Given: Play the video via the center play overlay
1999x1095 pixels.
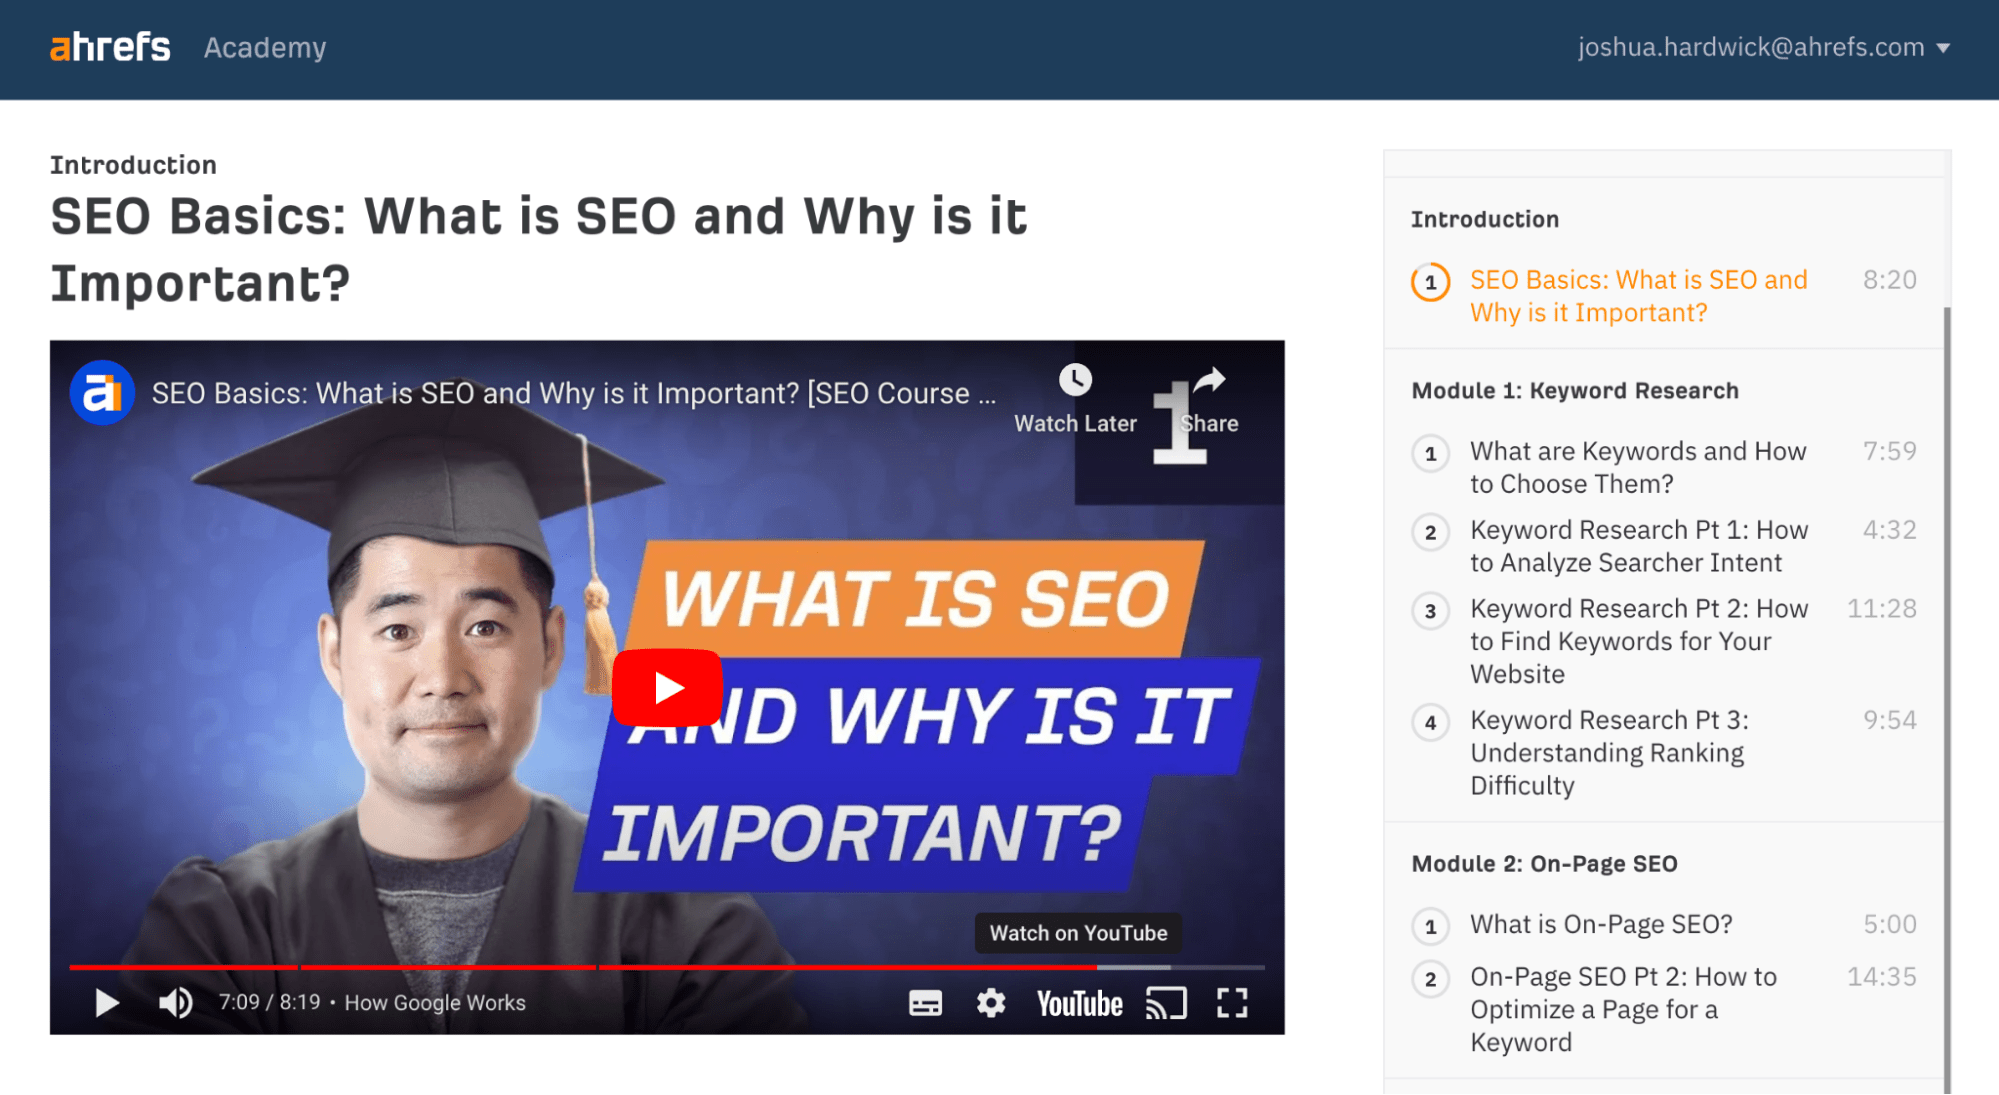Looking at the screenshot, I should pyautogui.click(x=668, y=687).
